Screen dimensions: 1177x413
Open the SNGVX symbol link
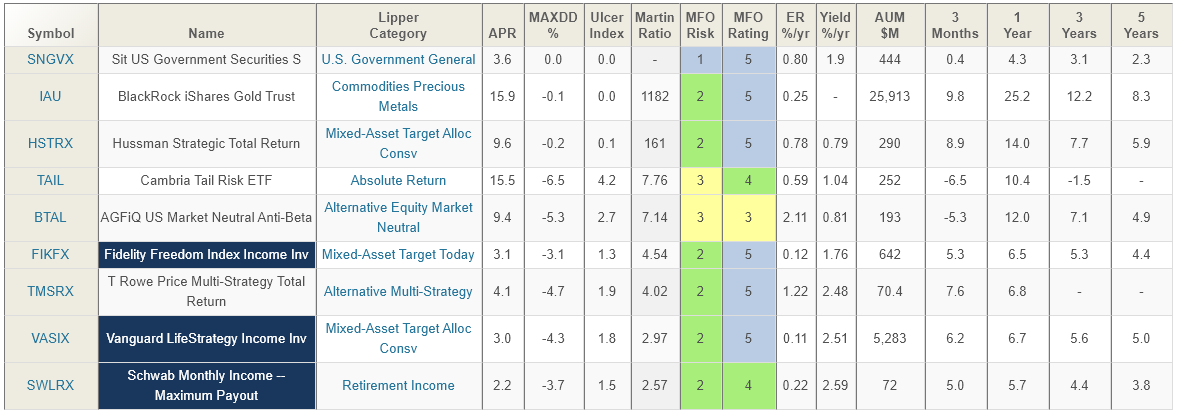click(49, 59)
